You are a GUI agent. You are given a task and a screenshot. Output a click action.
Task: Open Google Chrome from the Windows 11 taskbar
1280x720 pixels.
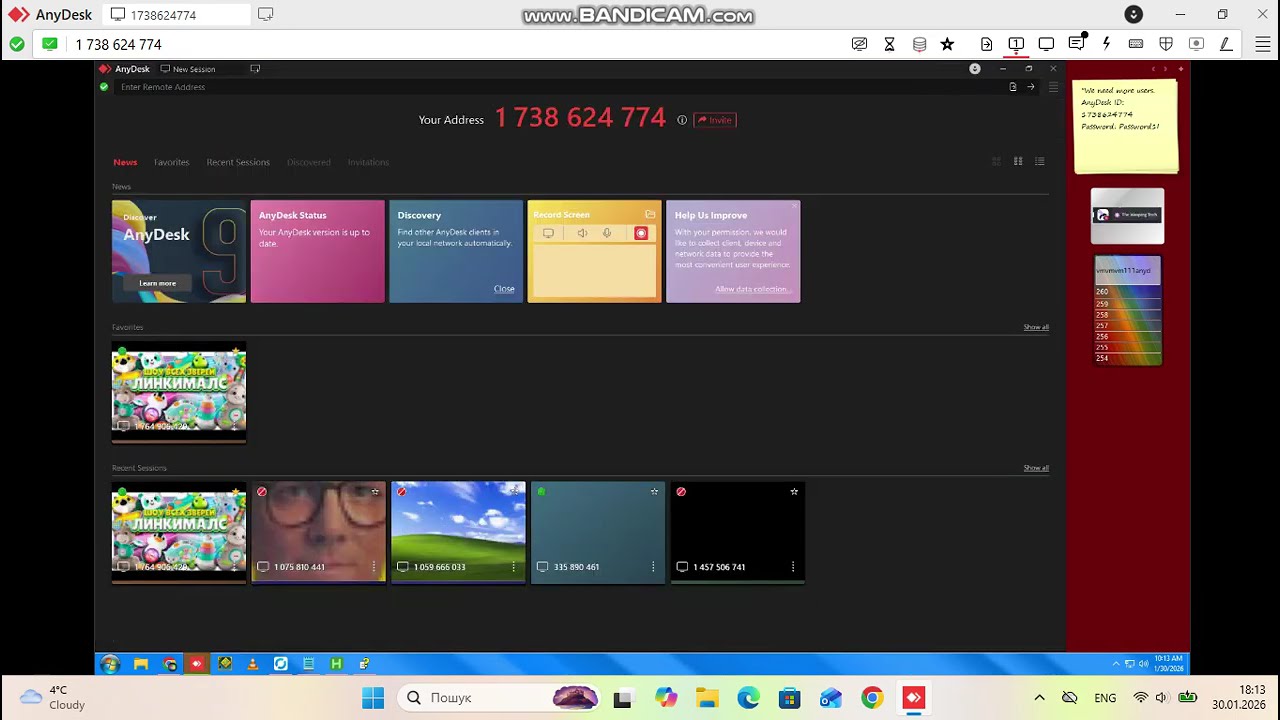872,698
